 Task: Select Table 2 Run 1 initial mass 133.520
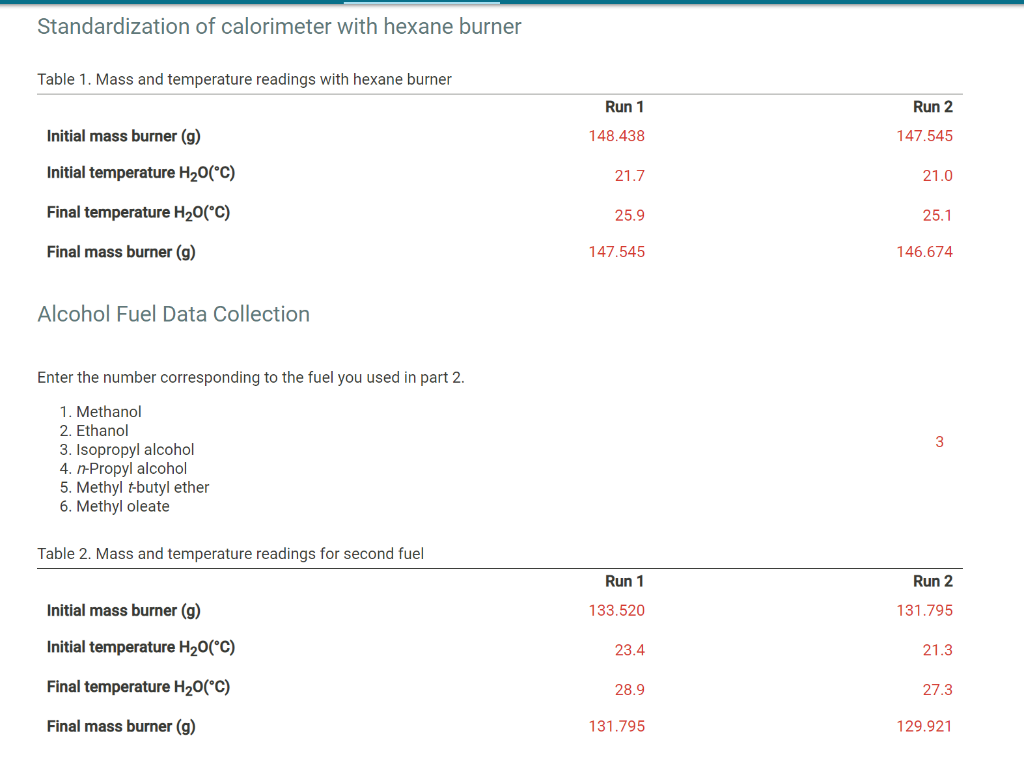[x=616, y=611]
